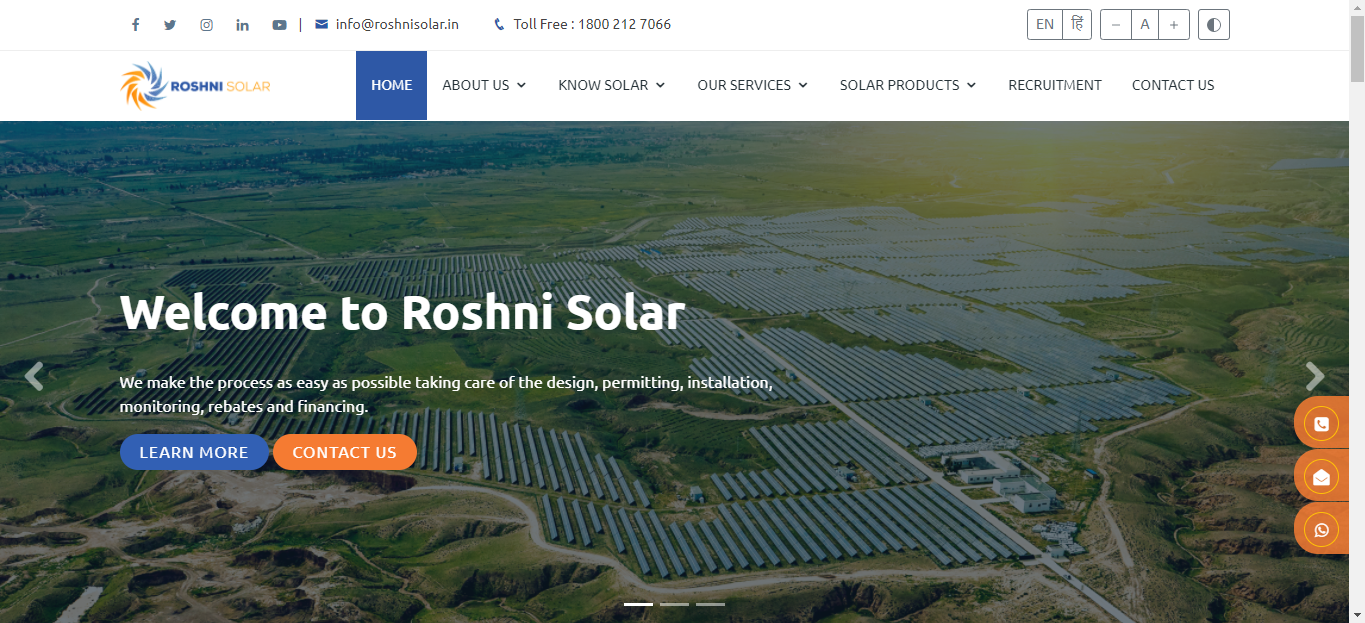Expand the Our Services dropdown menu
Image resolution: width=1365 pixels, height=623 pixels.
point(752,85)
